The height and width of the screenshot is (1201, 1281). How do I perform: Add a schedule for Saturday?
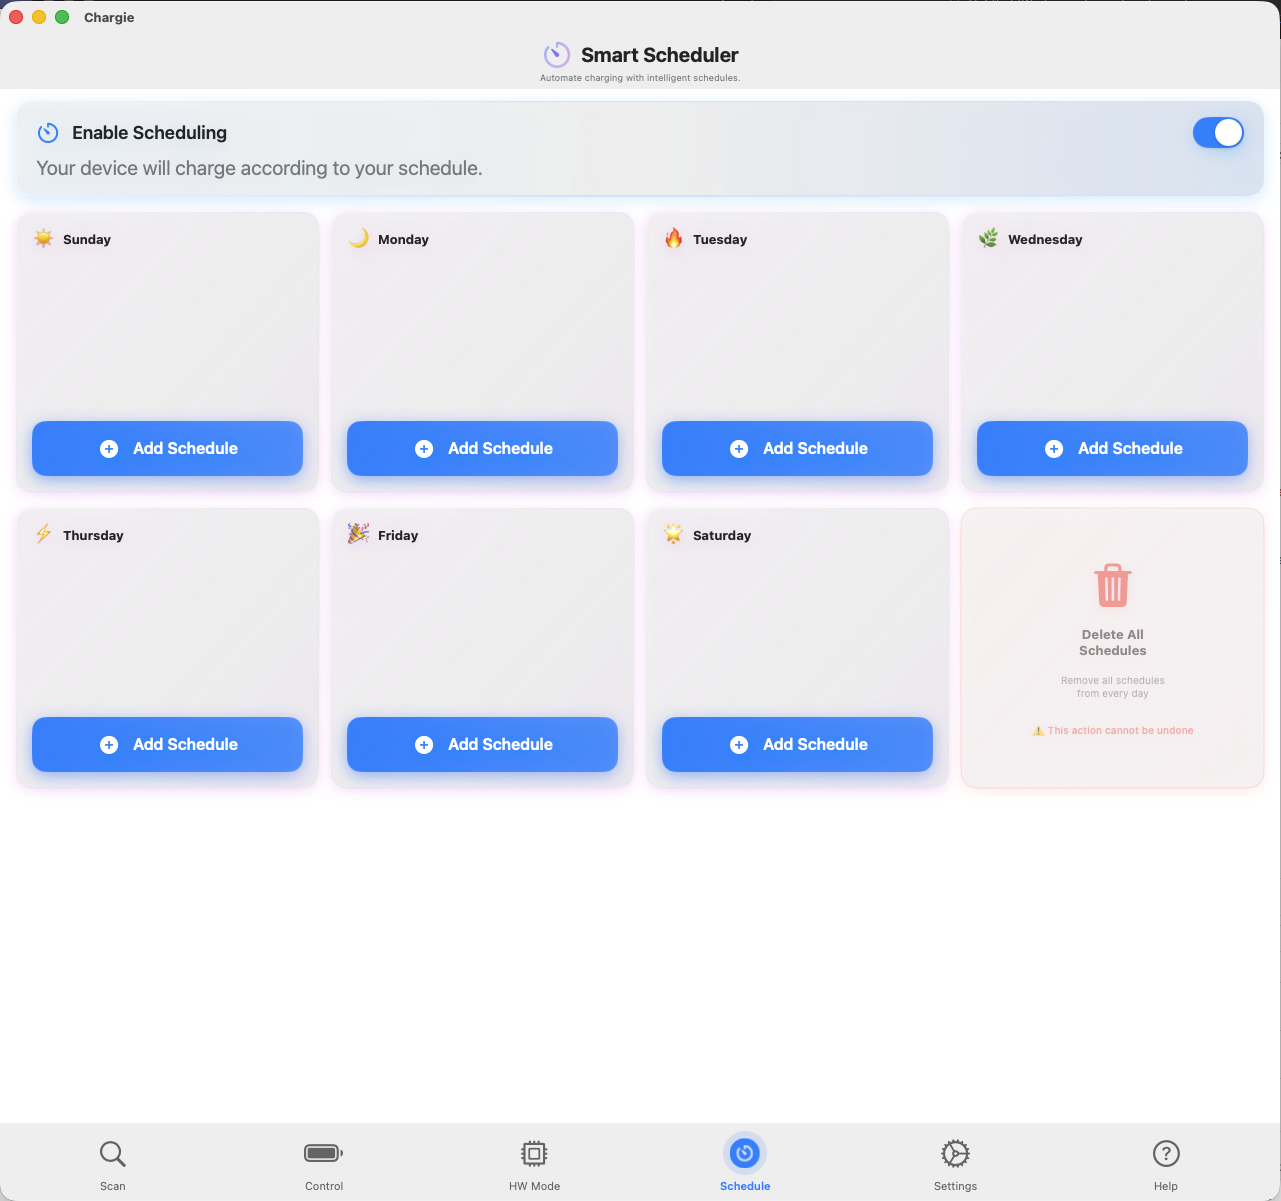pyautogui.click(x=797, y=744)
